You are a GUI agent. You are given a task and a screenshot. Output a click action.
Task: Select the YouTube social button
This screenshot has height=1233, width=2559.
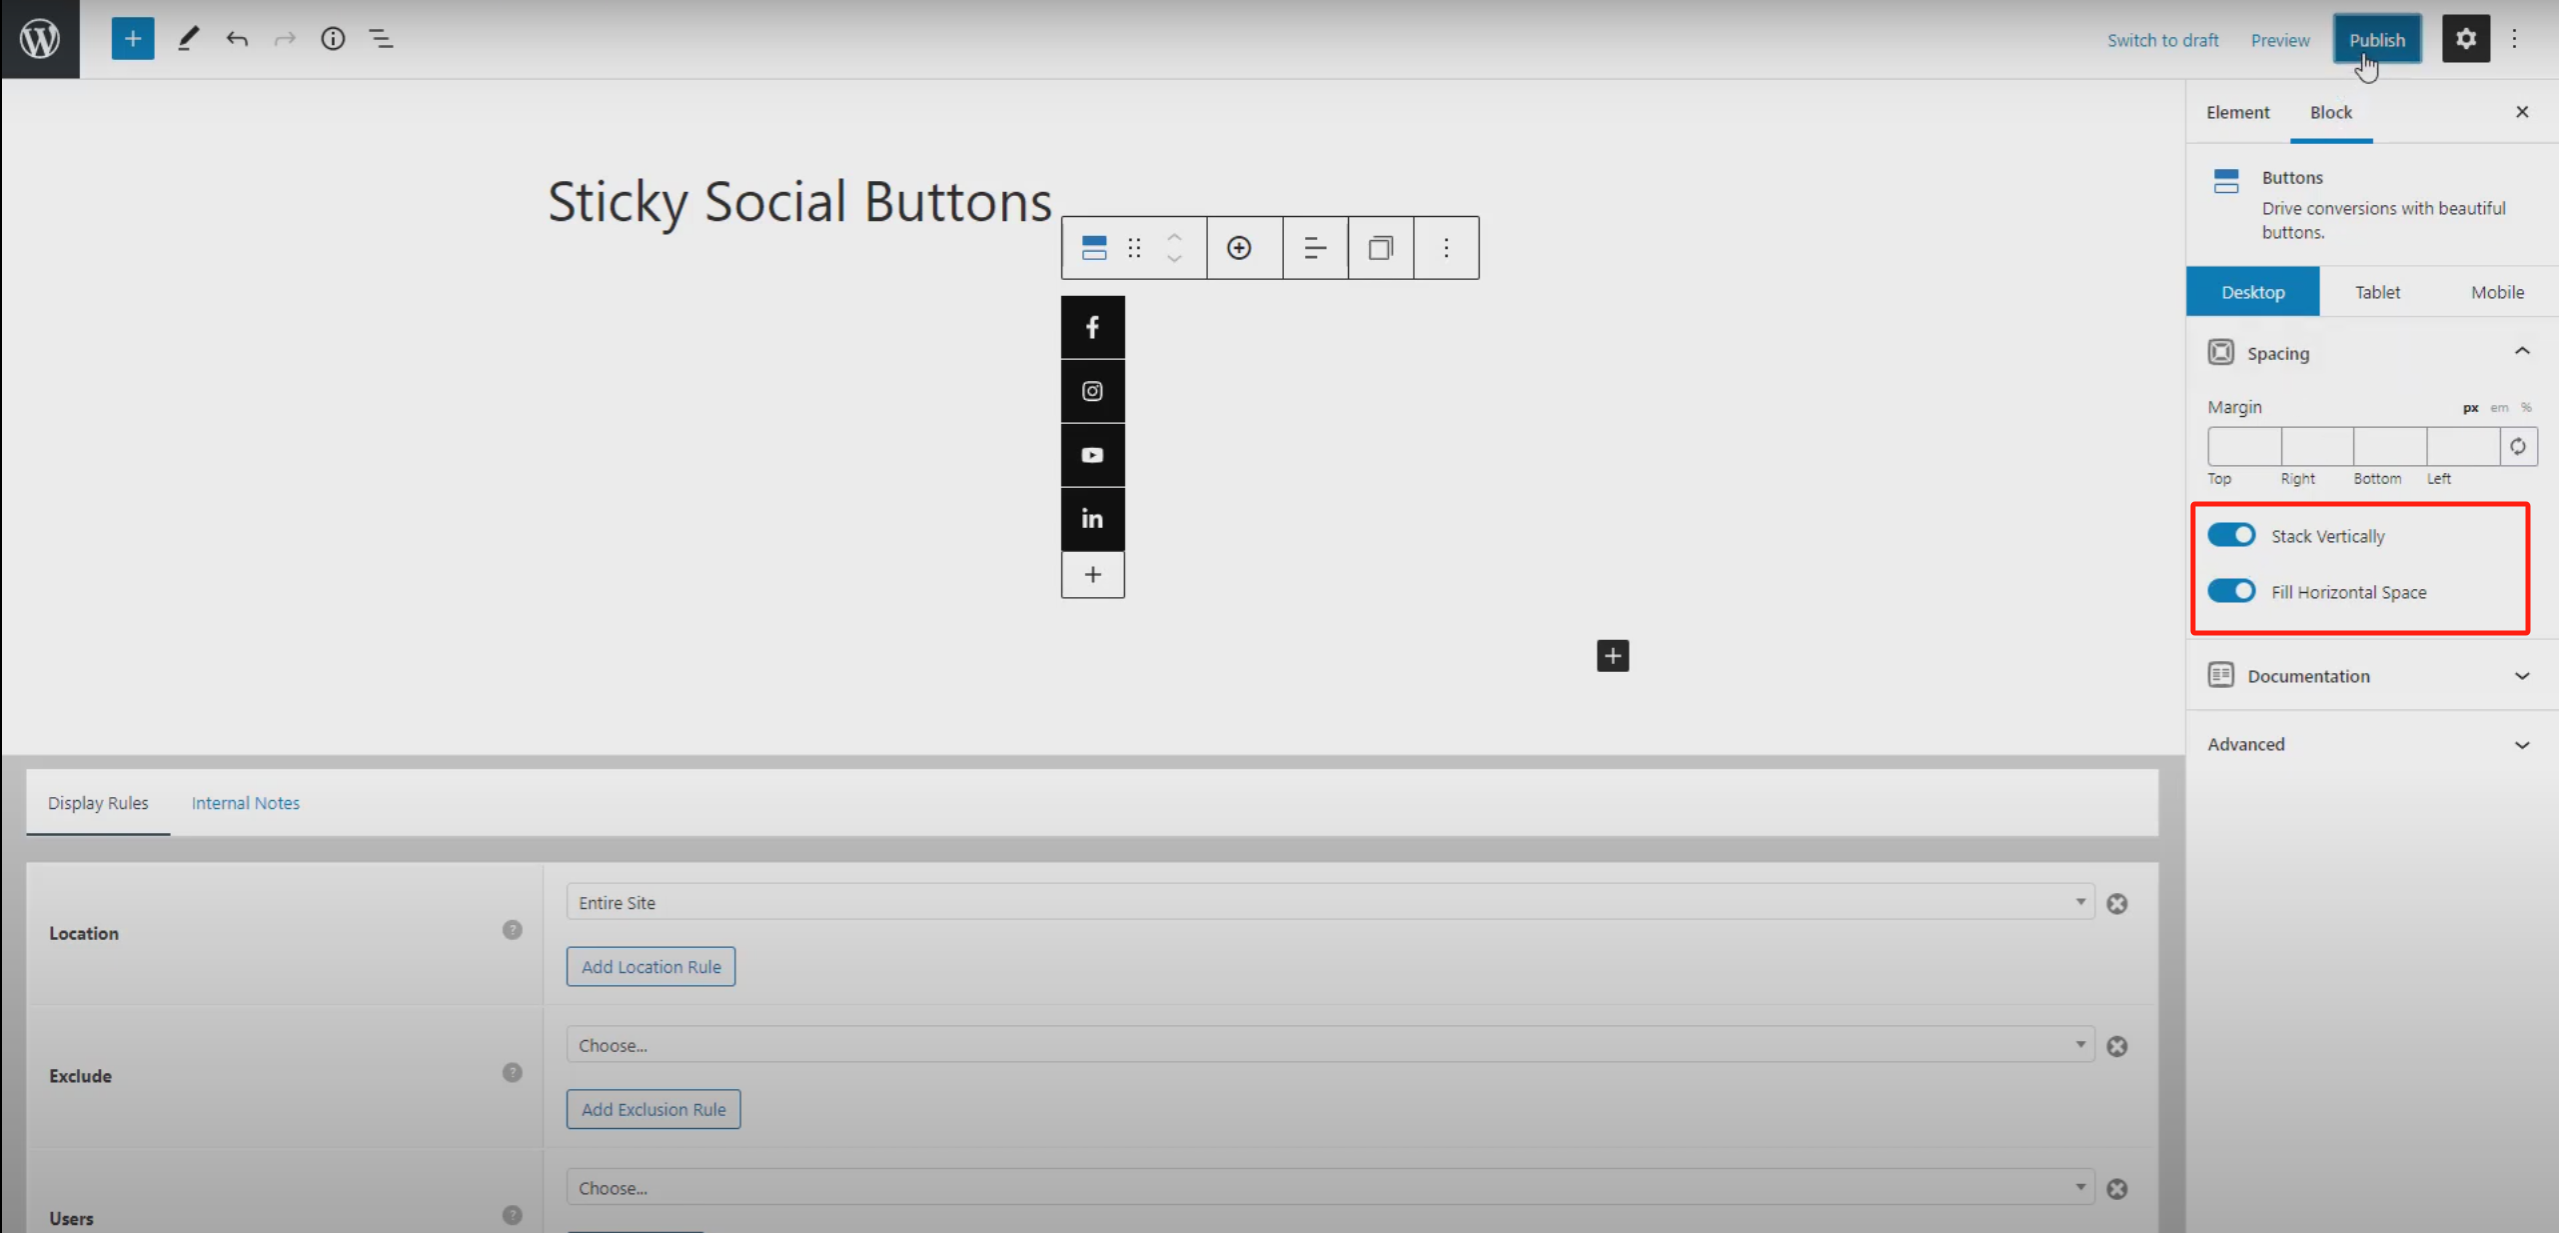pos(1092,455)
